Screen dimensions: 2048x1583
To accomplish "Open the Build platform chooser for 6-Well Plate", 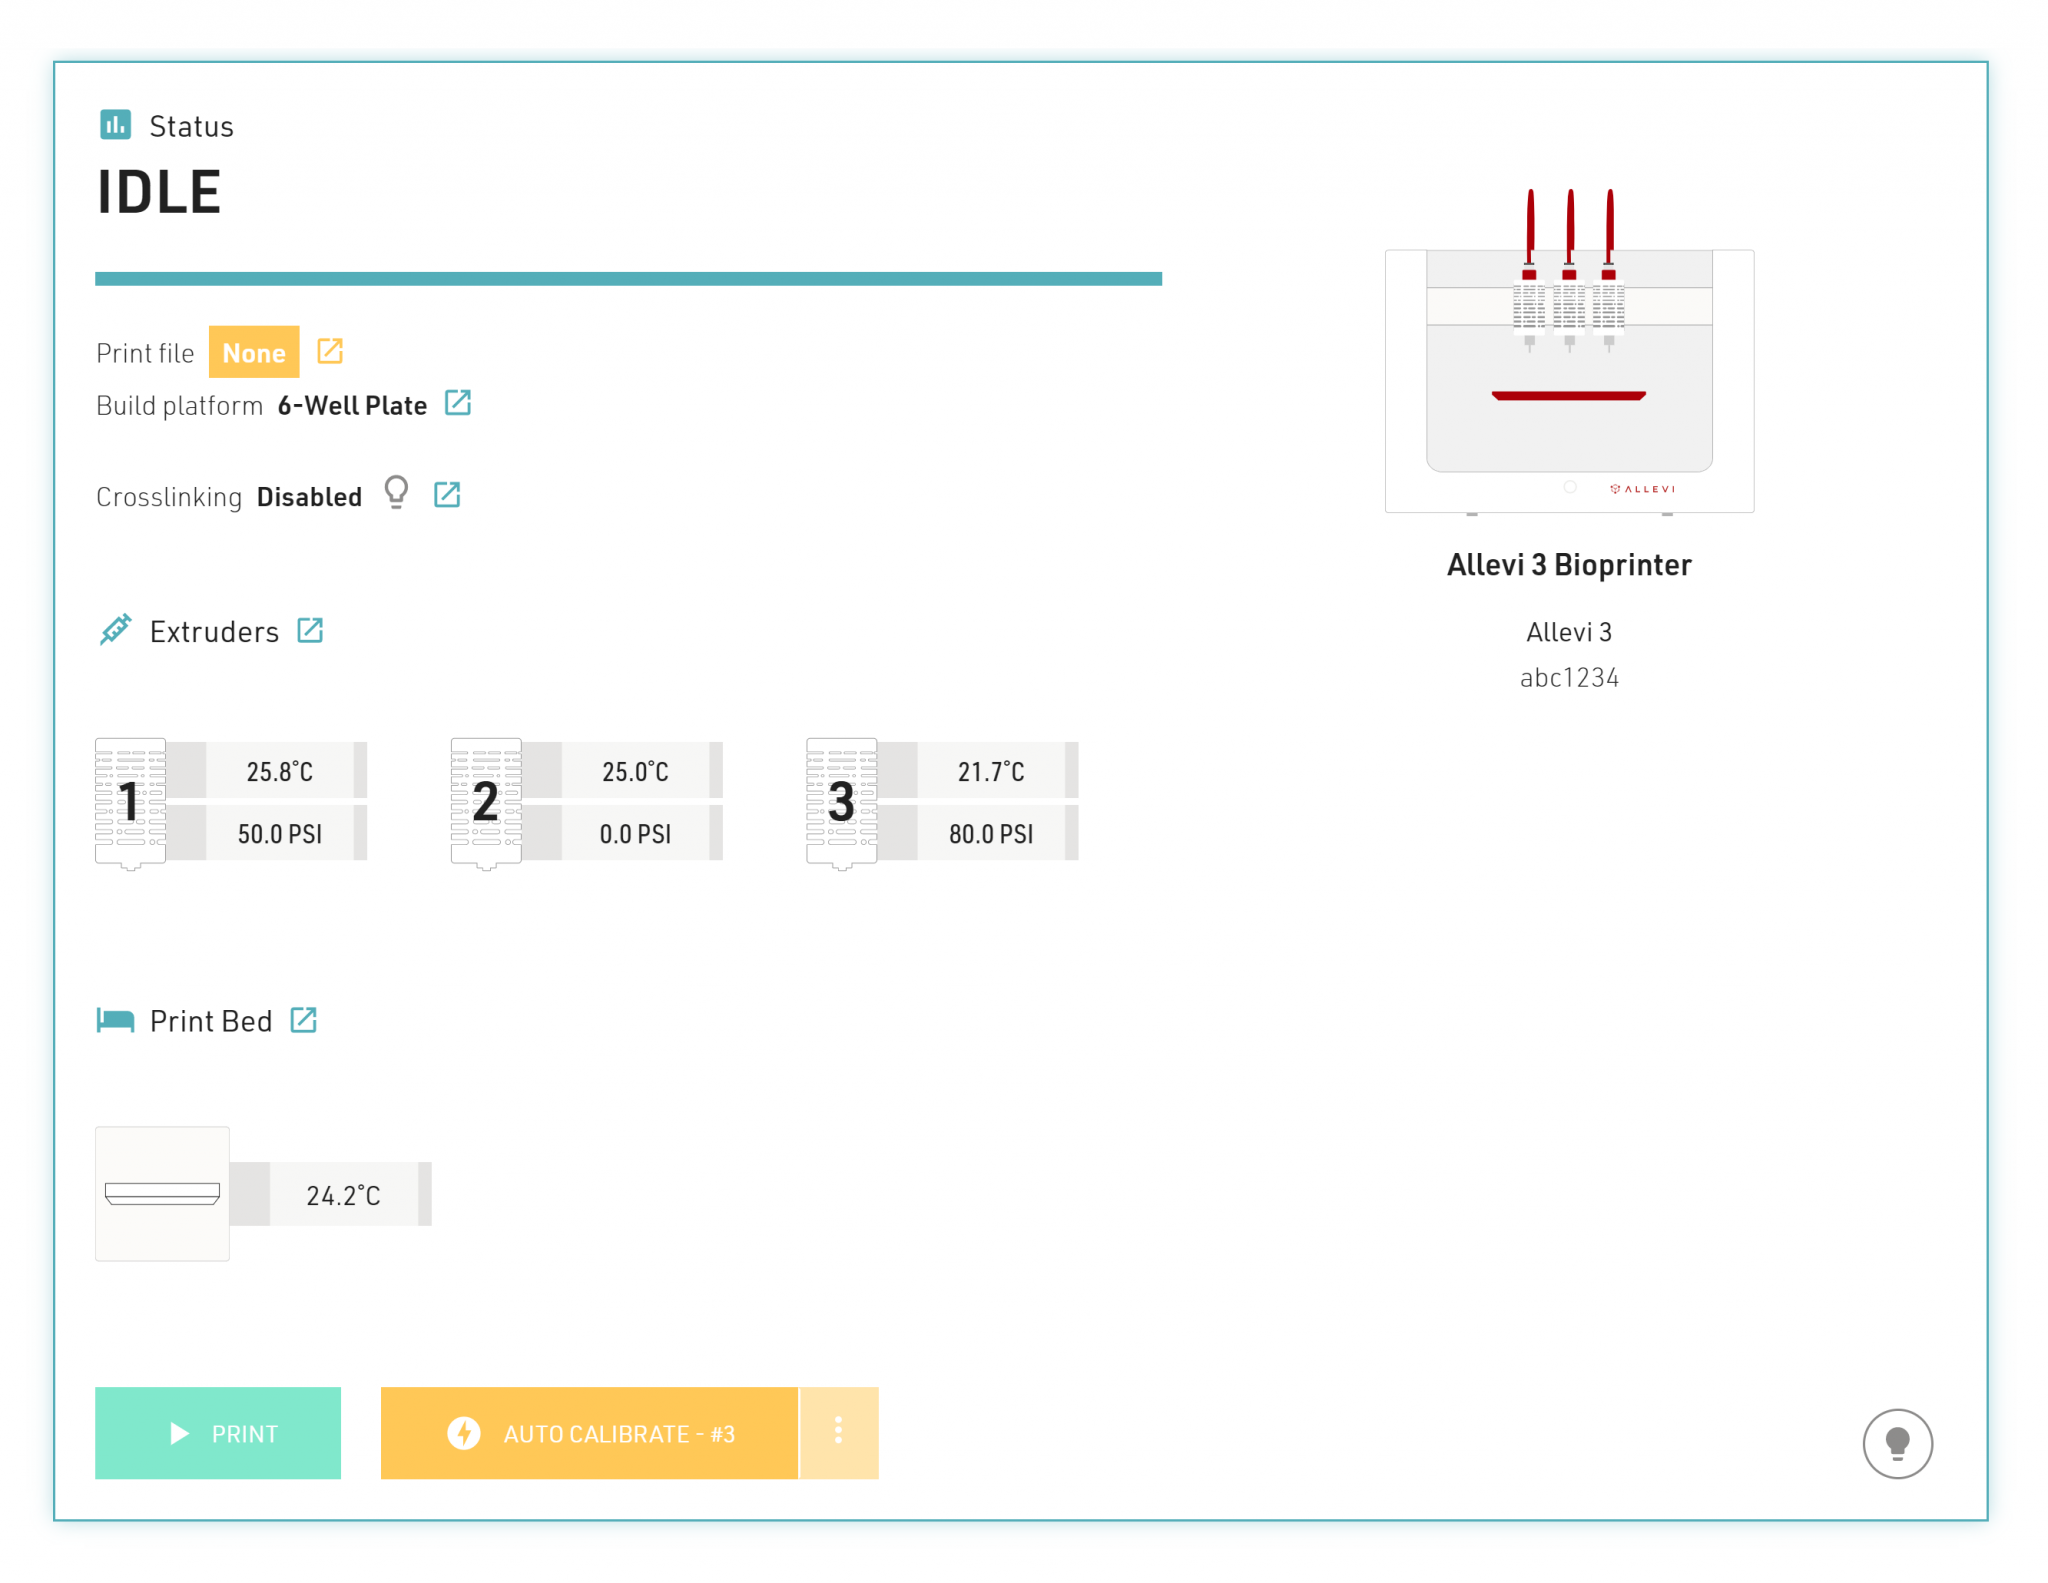I will [458, 403].
